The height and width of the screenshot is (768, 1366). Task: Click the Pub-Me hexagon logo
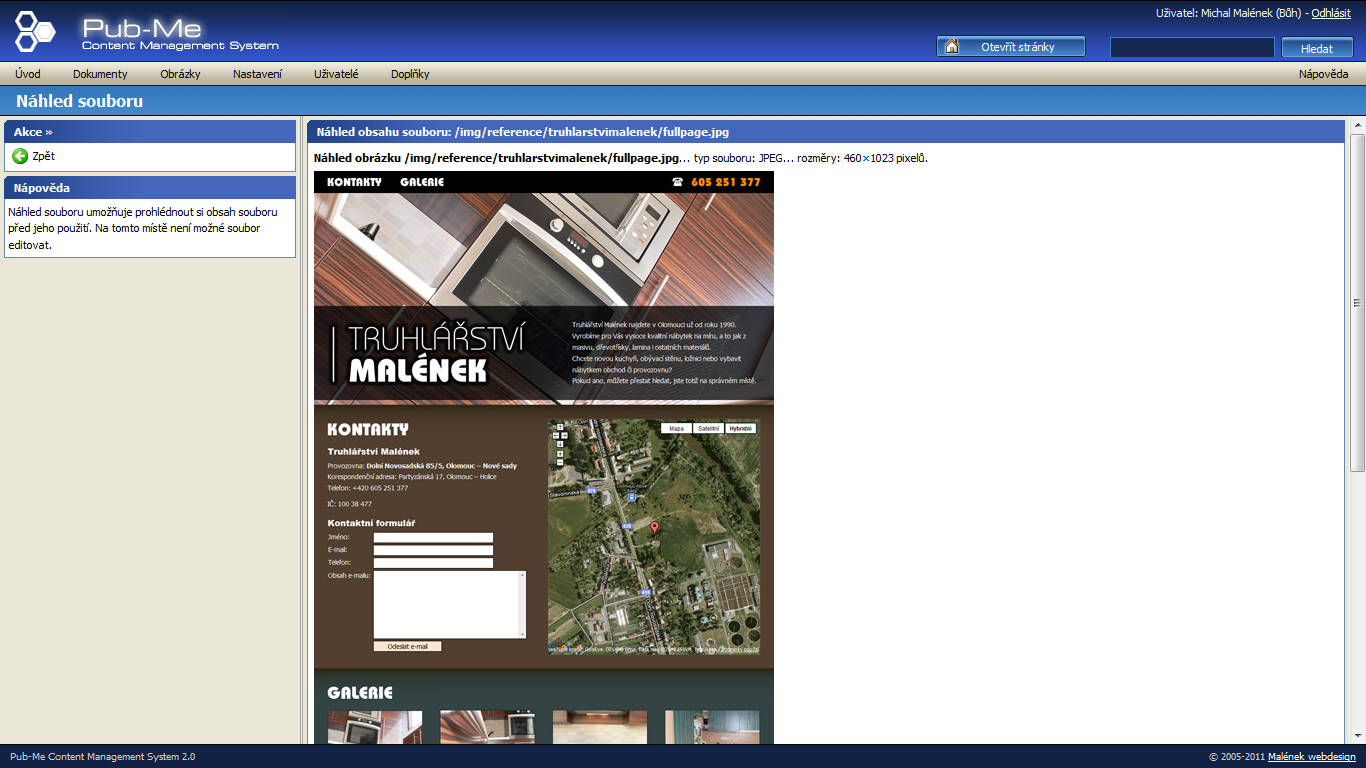[35, 31]
